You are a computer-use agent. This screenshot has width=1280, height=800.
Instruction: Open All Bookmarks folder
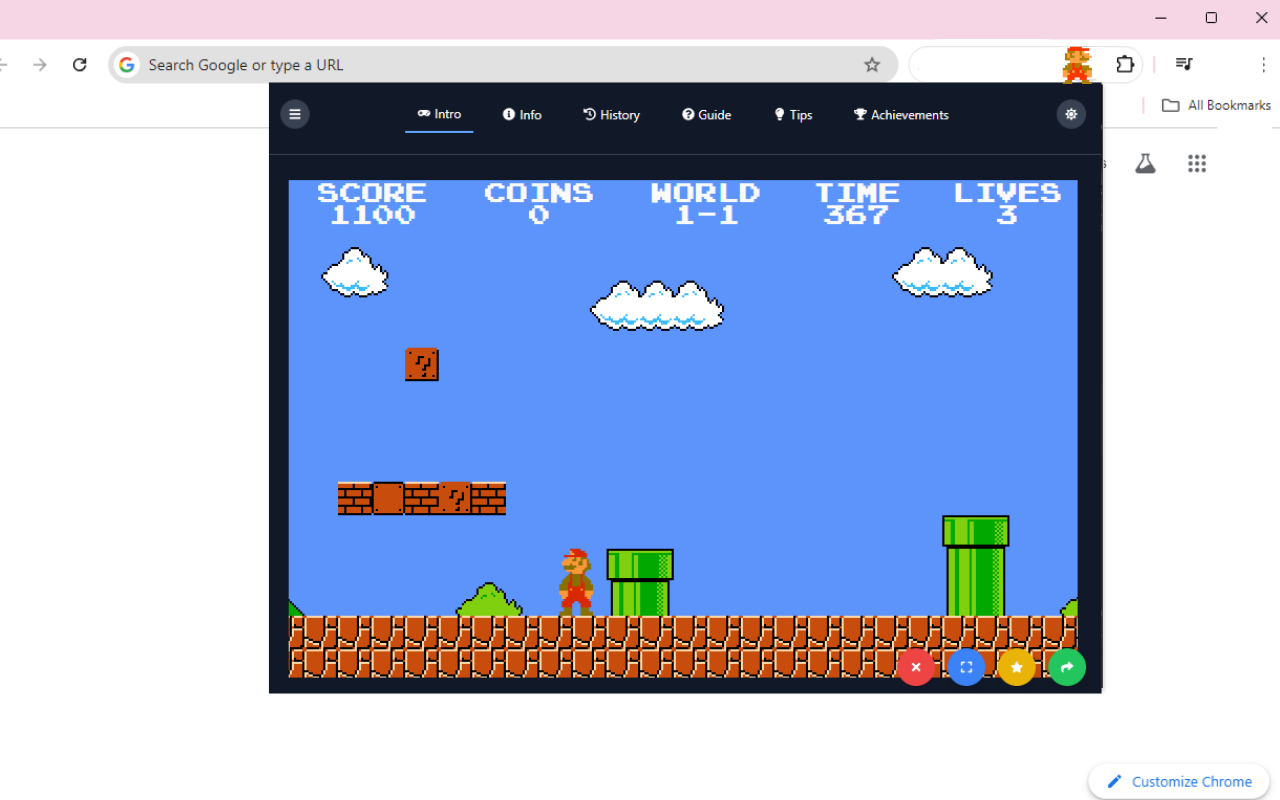coord(1216,105)
